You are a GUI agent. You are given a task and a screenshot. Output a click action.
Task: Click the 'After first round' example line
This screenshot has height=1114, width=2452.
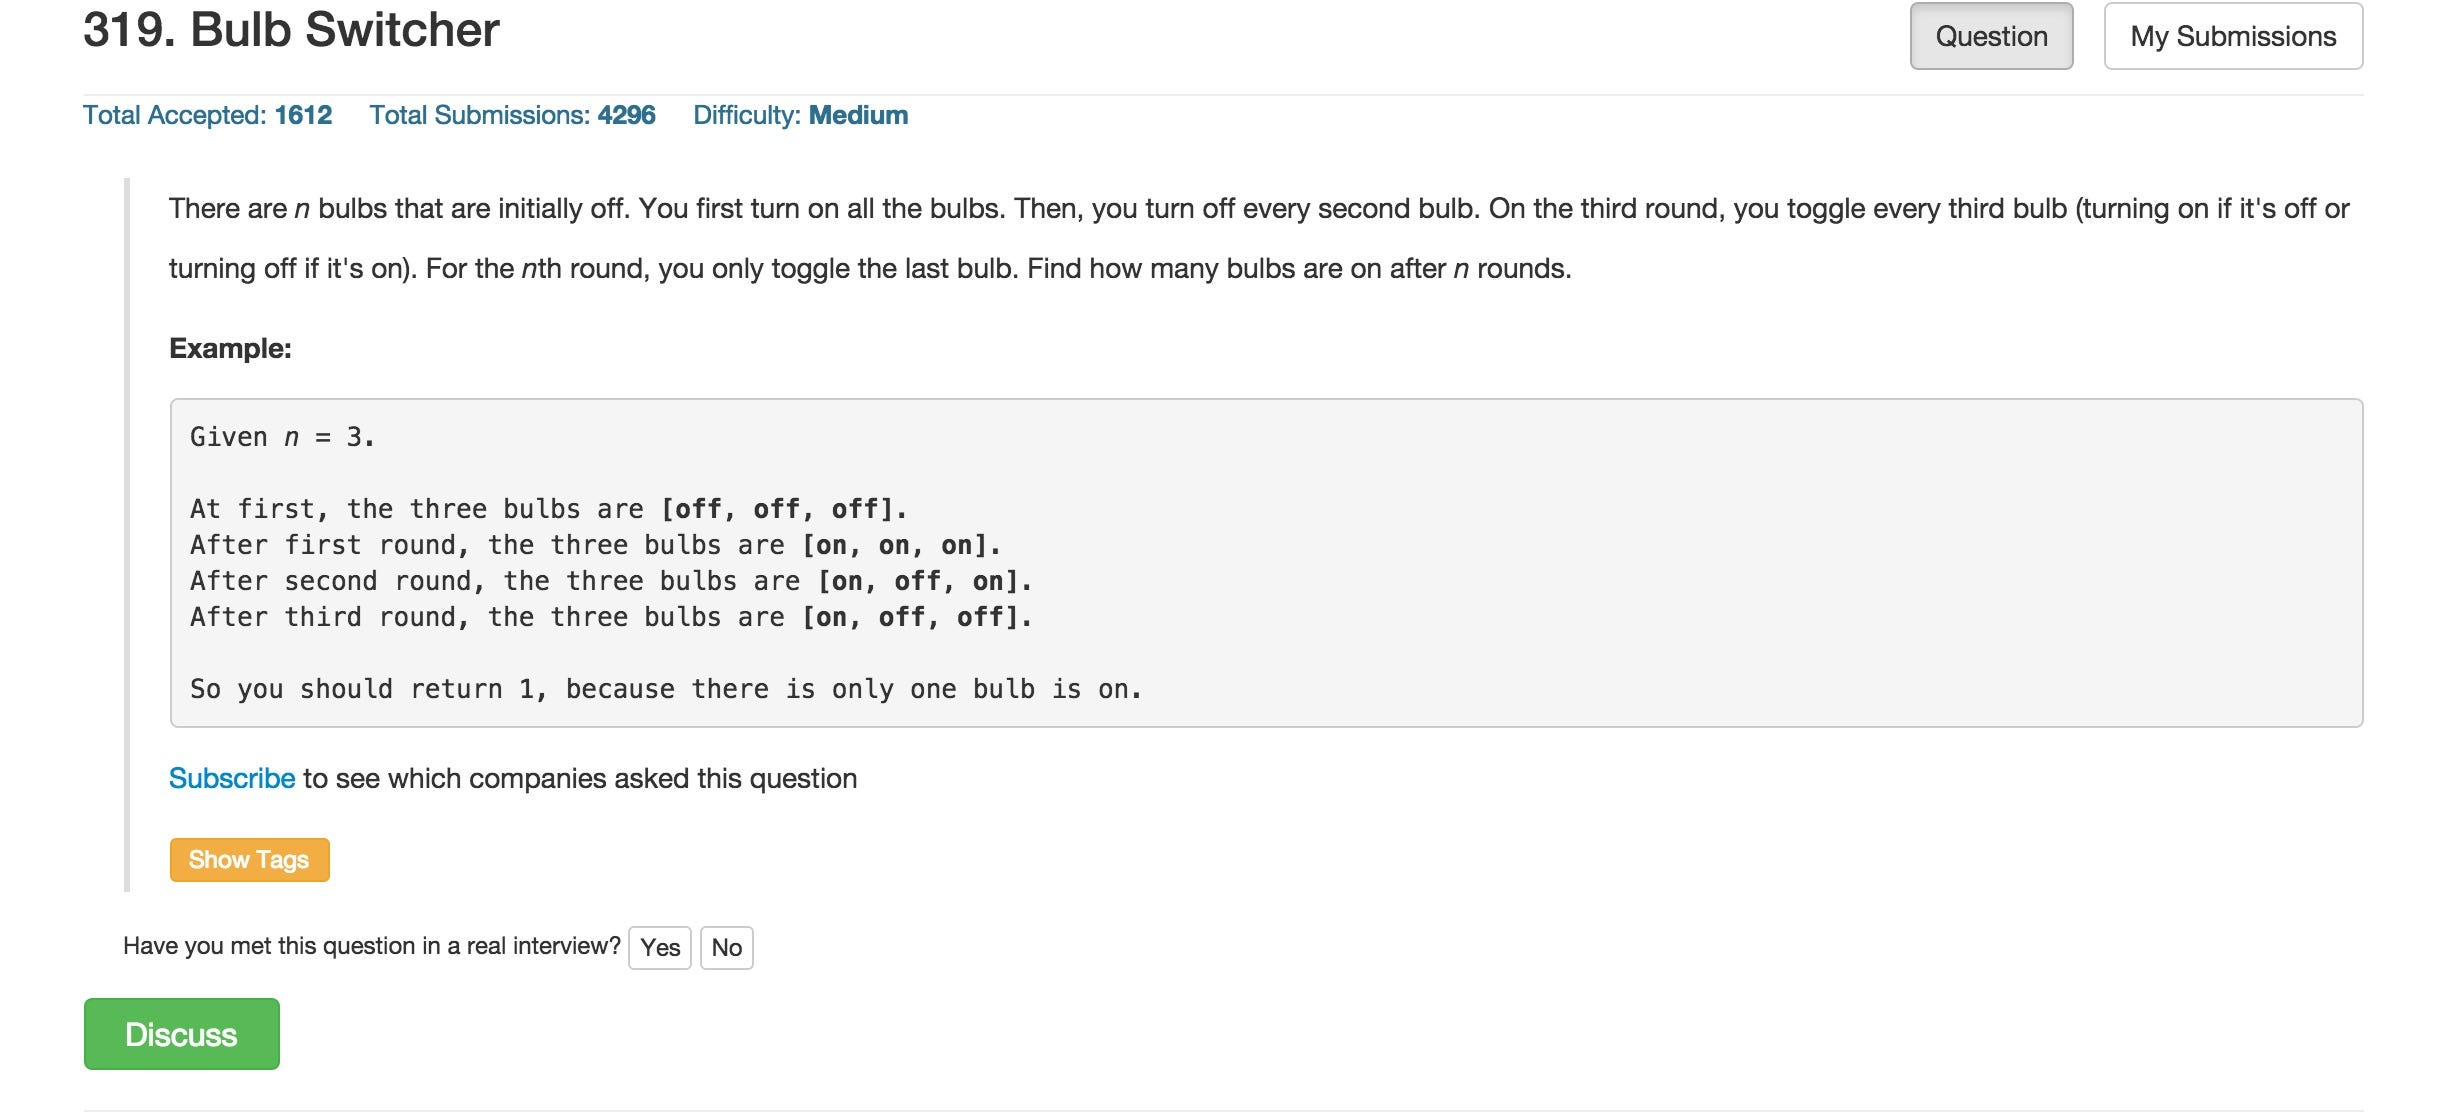pyautogui.click(x=596, y=545)
